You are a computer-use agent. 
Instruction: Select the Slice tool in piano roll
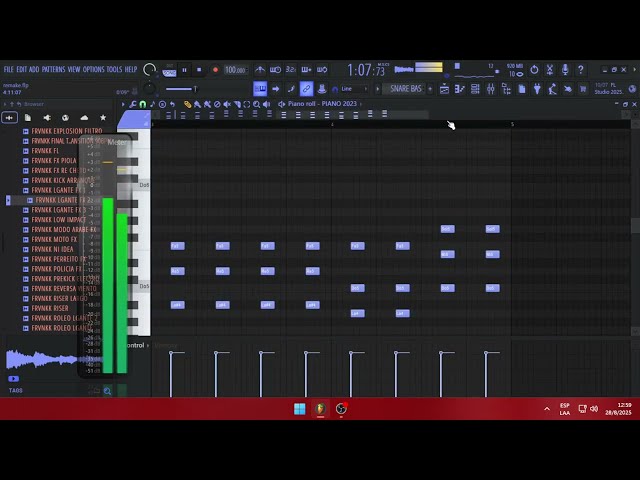(237, 104)
